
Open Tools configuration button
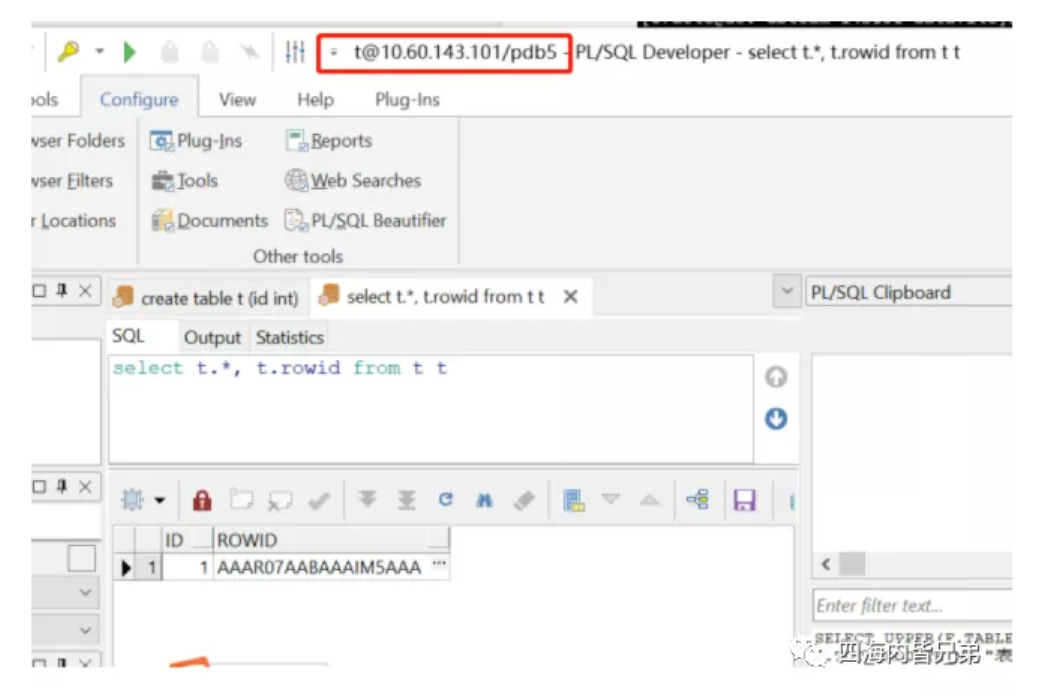coord(185,181)
